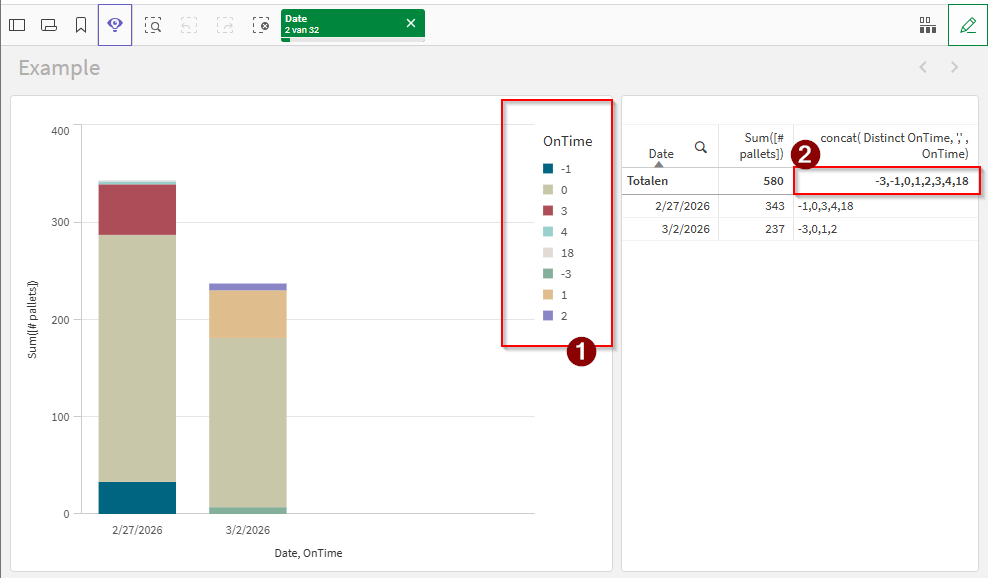The height and width of the screenshot is (578, 988).
Task: Step back in selections
Action: [188, 25]
